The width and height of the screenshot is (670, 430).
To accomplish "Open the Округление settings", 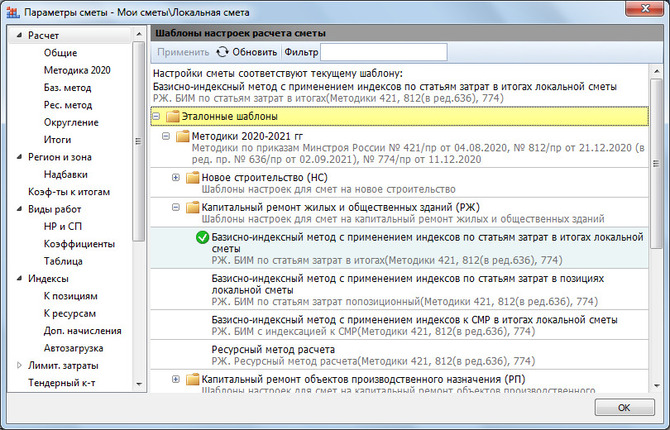I will [71, 122].
